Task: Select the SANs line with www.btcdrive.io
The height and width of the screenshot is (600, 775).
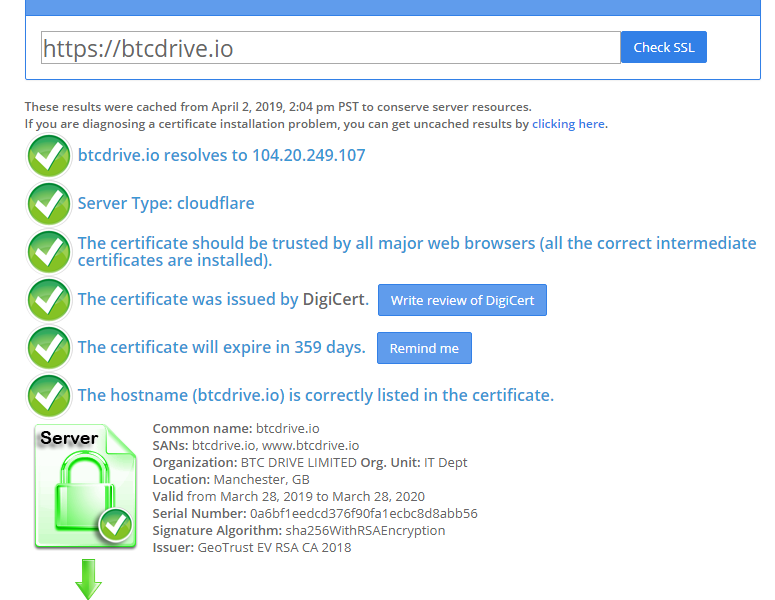Action: 256,445
